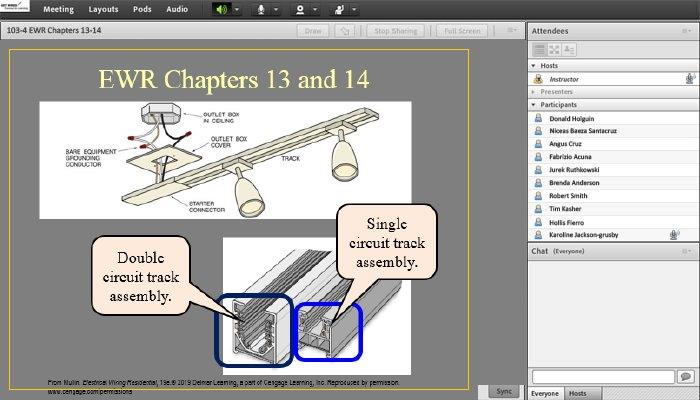Click the Instructor host avatar icon
The image size is (700, 400).
click(538, 79)
